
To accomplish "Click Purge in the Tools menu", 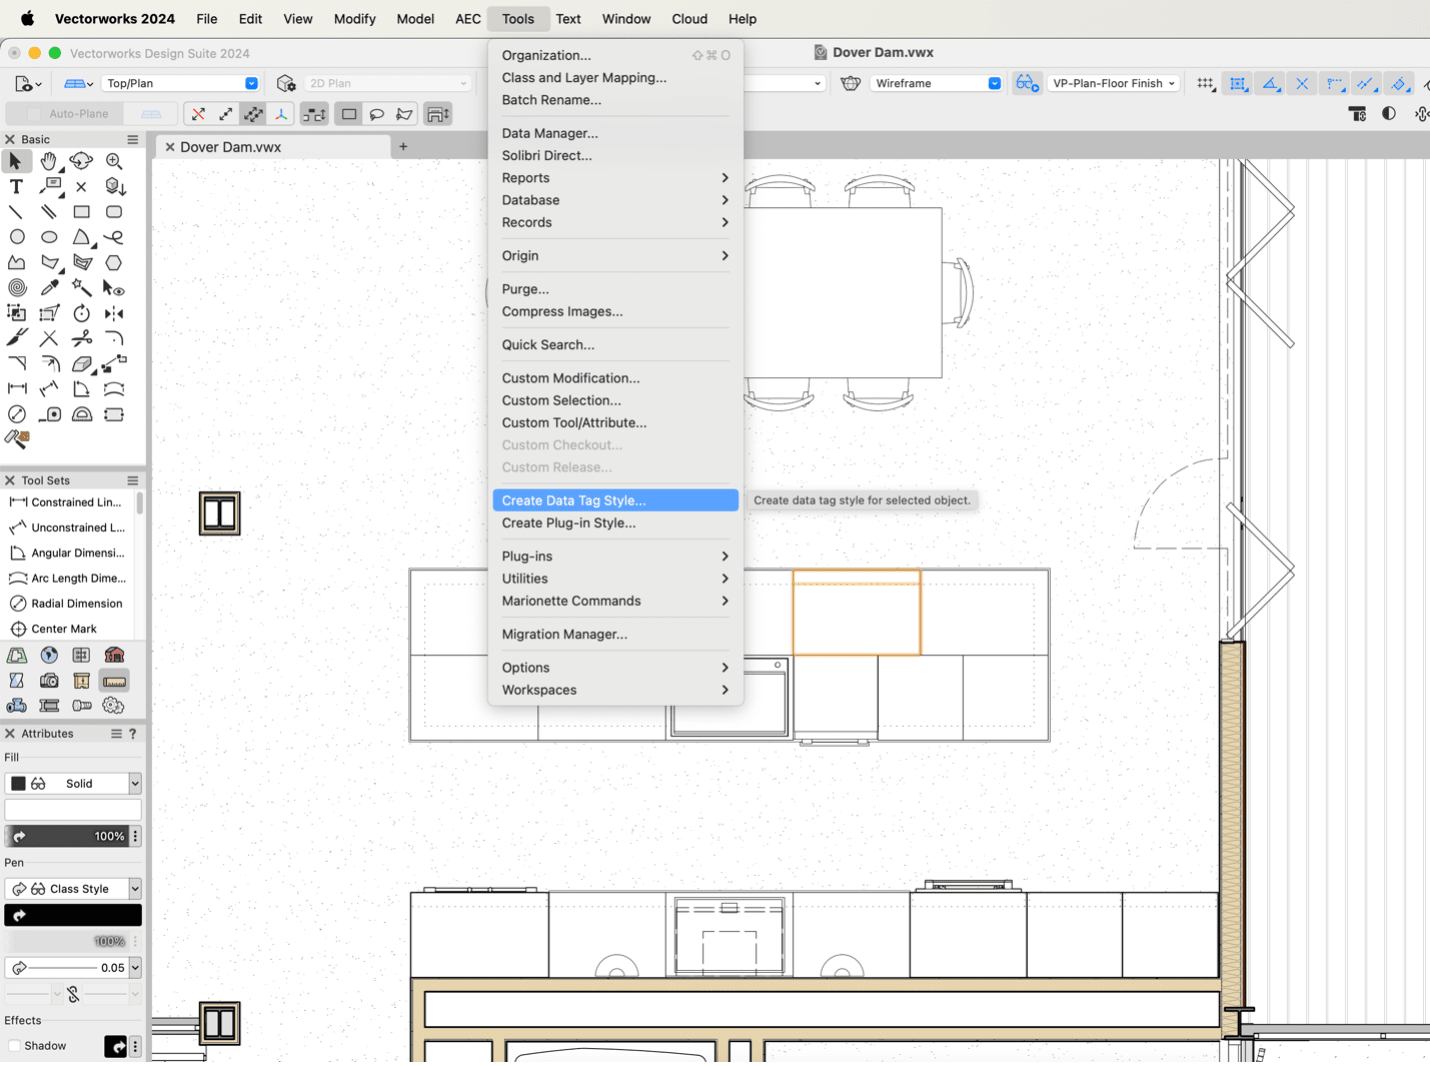I will pyautogui.click(x=525, y=289).
